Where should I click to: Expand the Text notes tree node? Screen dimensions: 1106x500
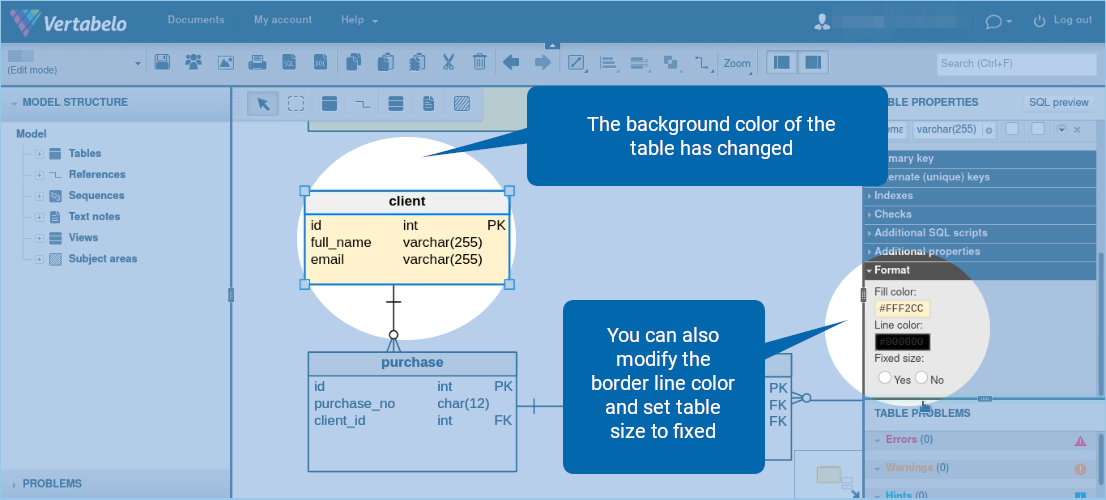(40, 217)
